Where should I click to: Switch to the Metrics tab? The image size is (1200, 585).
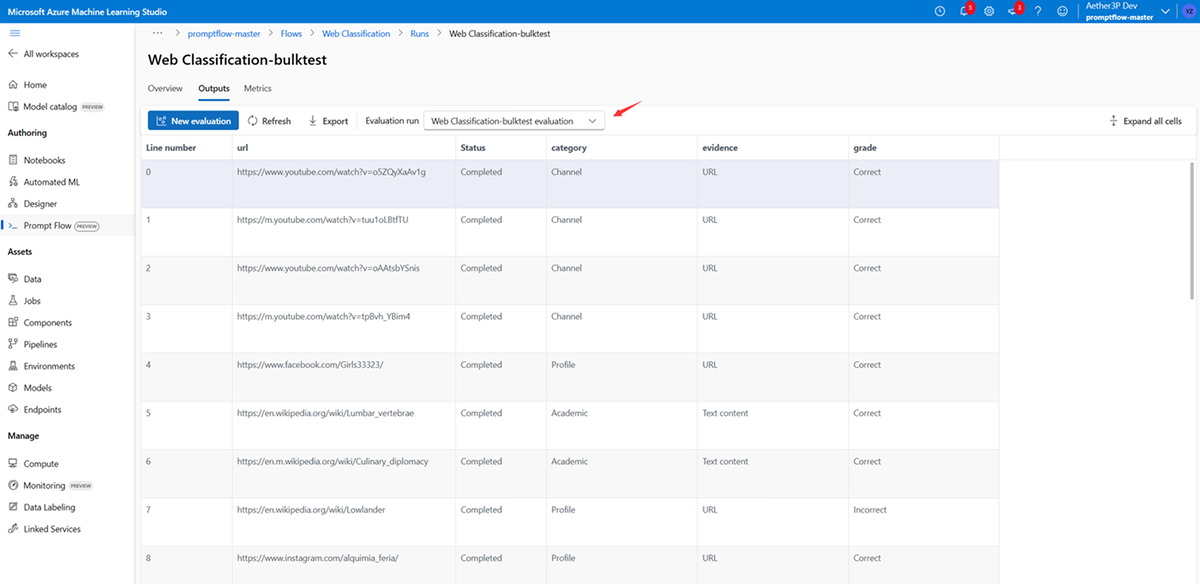258,89
